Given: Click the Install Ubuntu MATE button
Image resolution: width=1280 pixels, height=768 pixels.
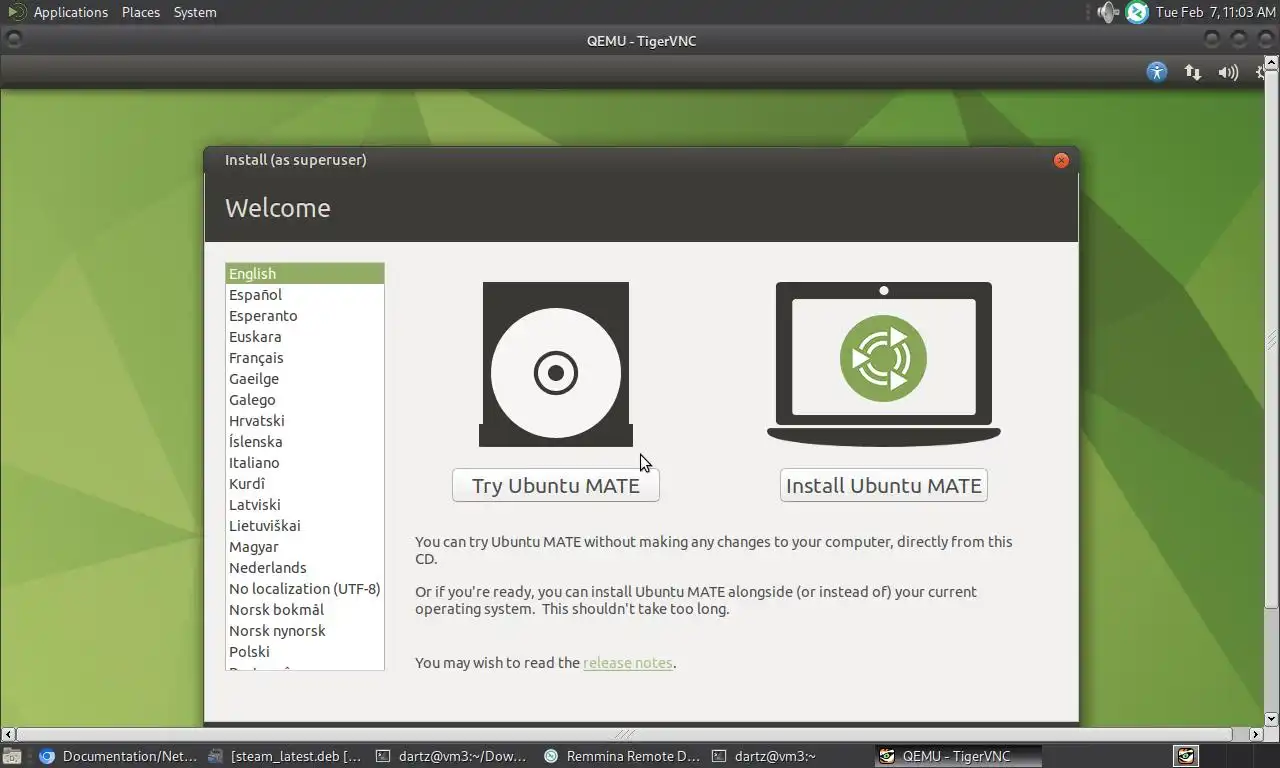Looking at the screenshot, I should [x=884, y=485].
